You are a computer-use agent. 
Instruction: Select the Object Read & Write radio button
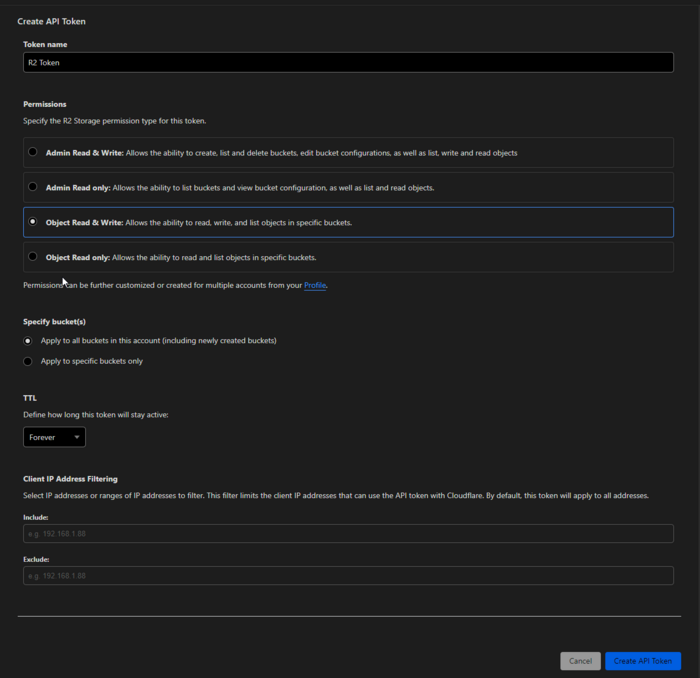point(33,222)
